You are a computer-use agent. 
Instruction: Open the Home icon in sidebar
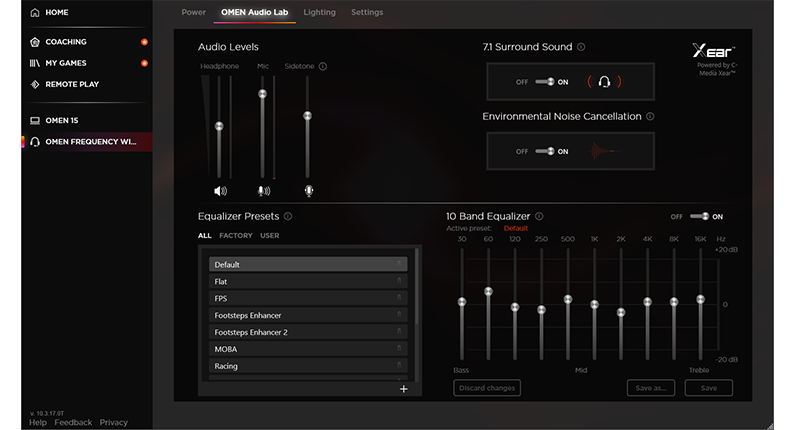[35, 12]
